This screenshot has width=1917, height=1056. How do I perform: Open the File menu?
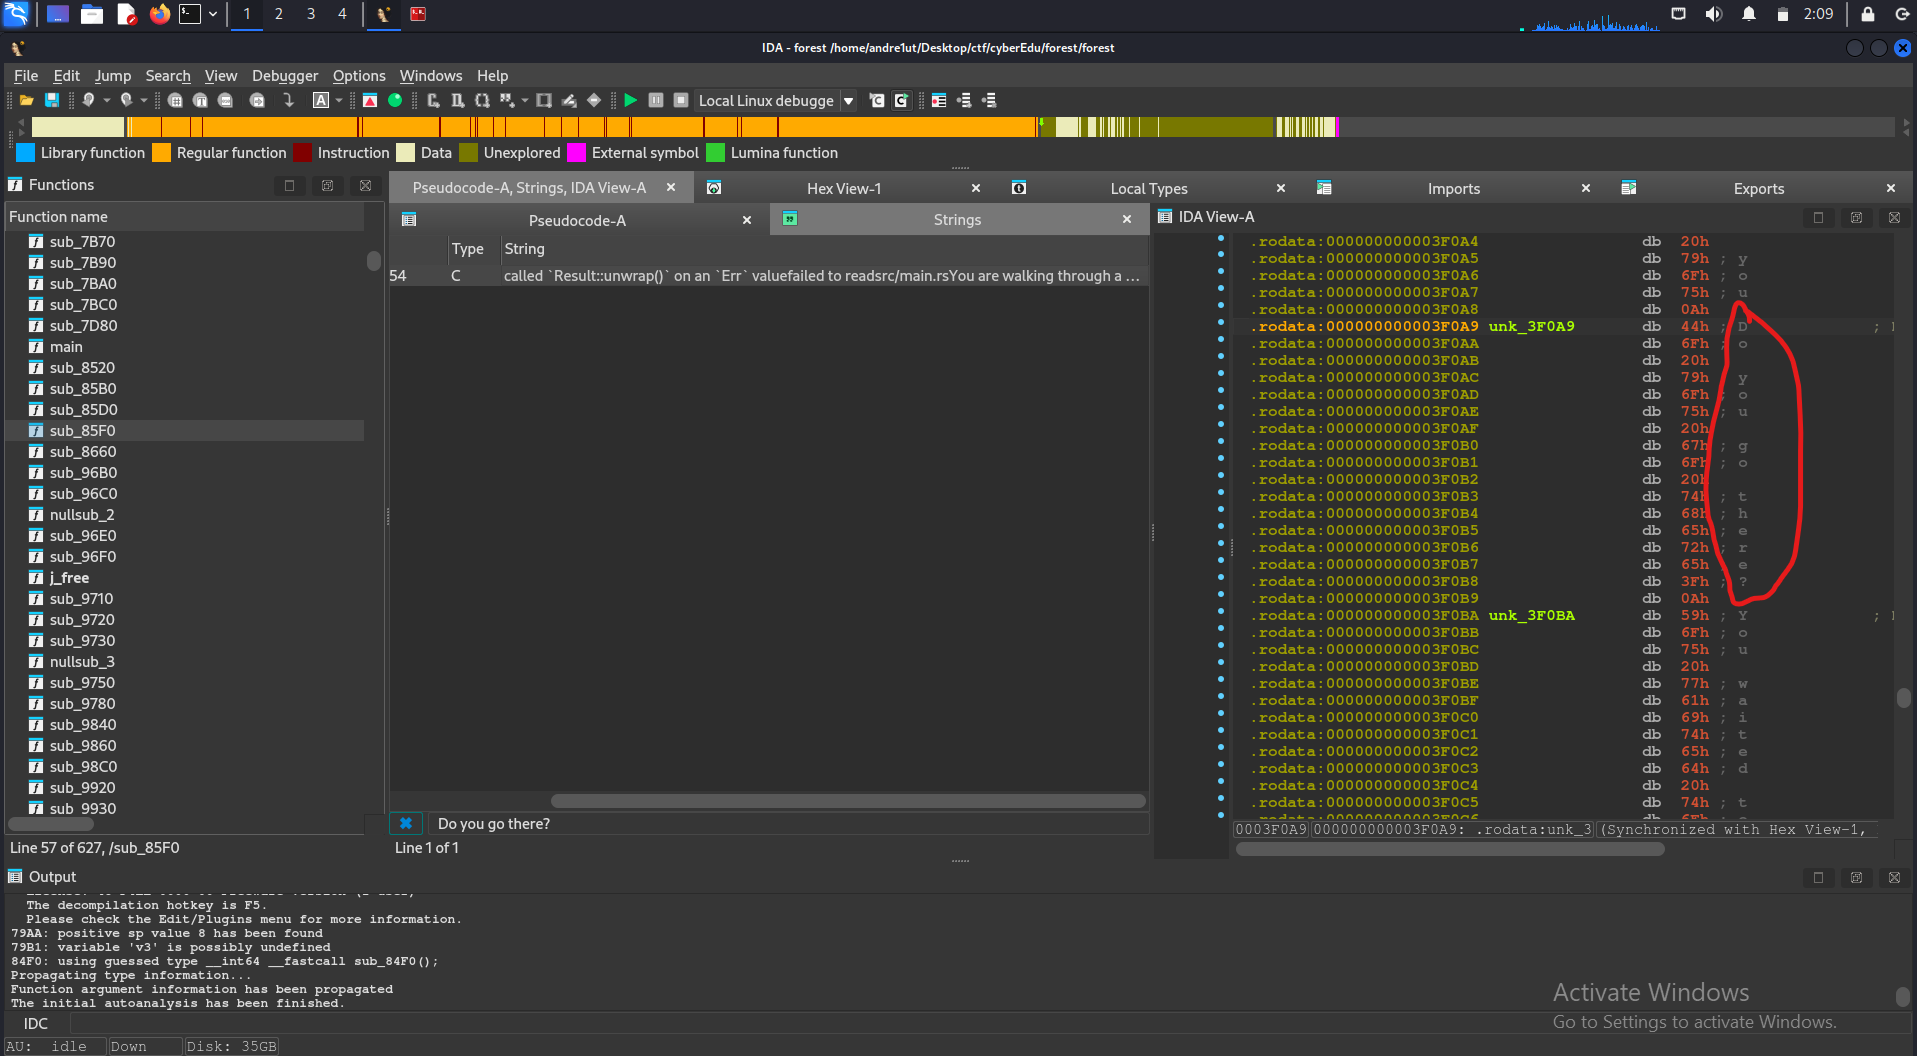pyautogui.click(x=26, y=75)
